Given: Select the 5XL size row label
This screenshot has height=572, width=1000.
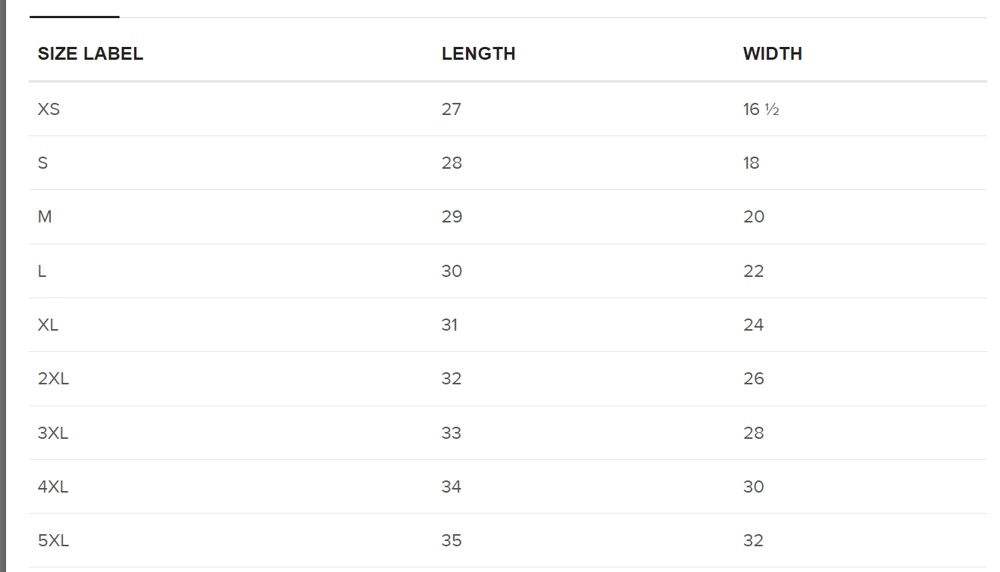Looking at the screenshot, I should tap(53, 540).
